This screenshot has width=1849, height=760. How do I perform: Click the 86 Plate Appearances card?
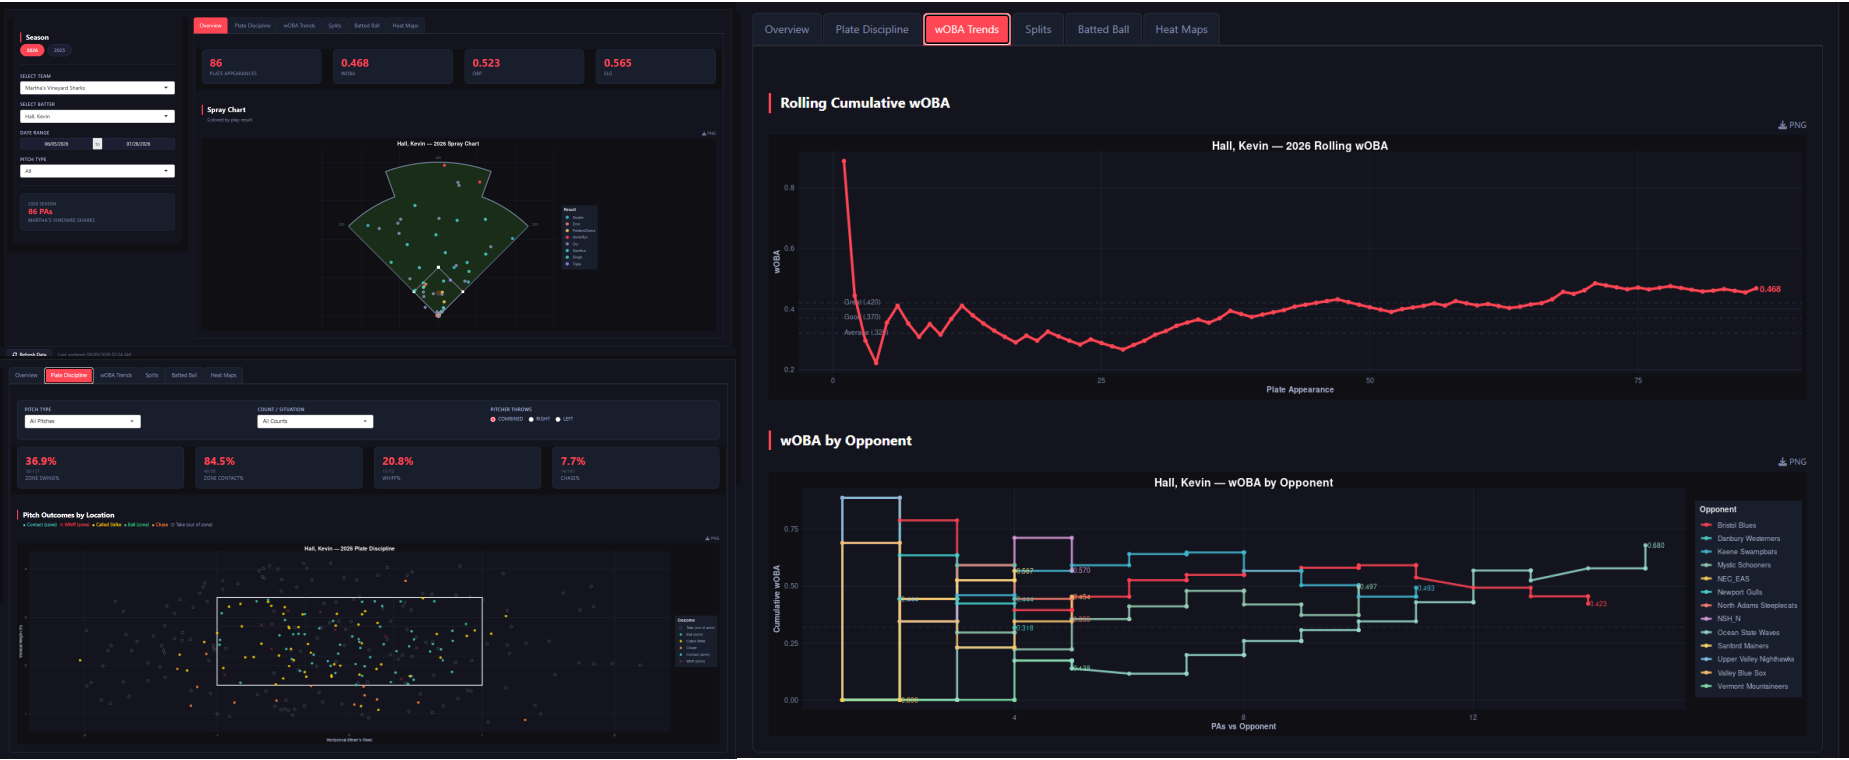[x=261, y=66]
